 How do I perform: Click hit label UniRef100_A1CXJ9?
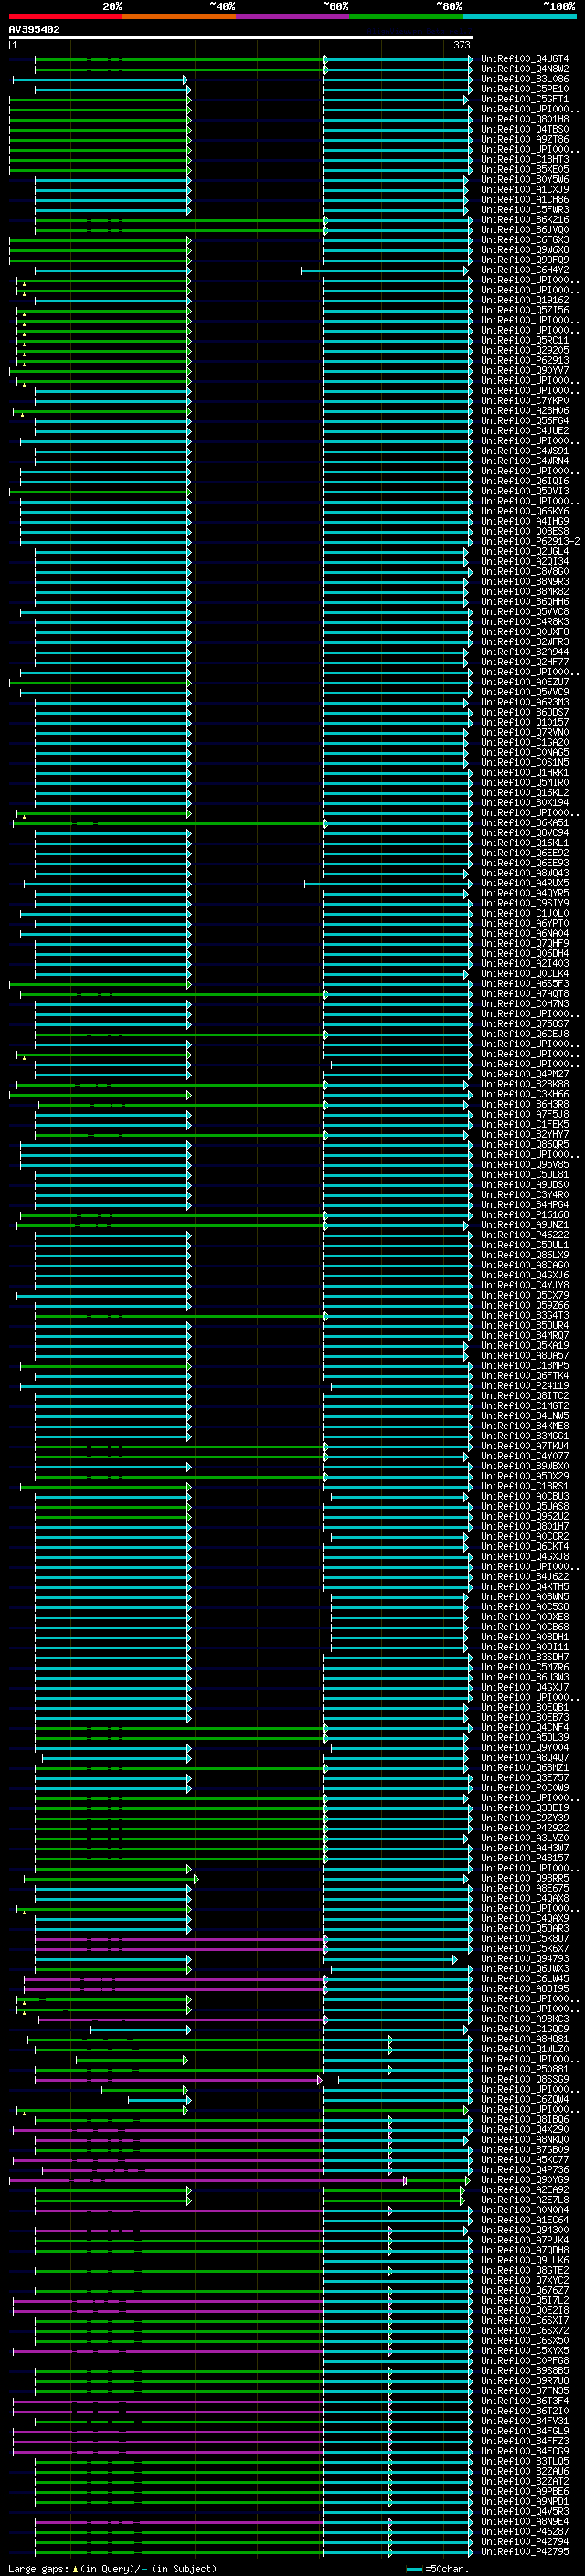point(525,189)
